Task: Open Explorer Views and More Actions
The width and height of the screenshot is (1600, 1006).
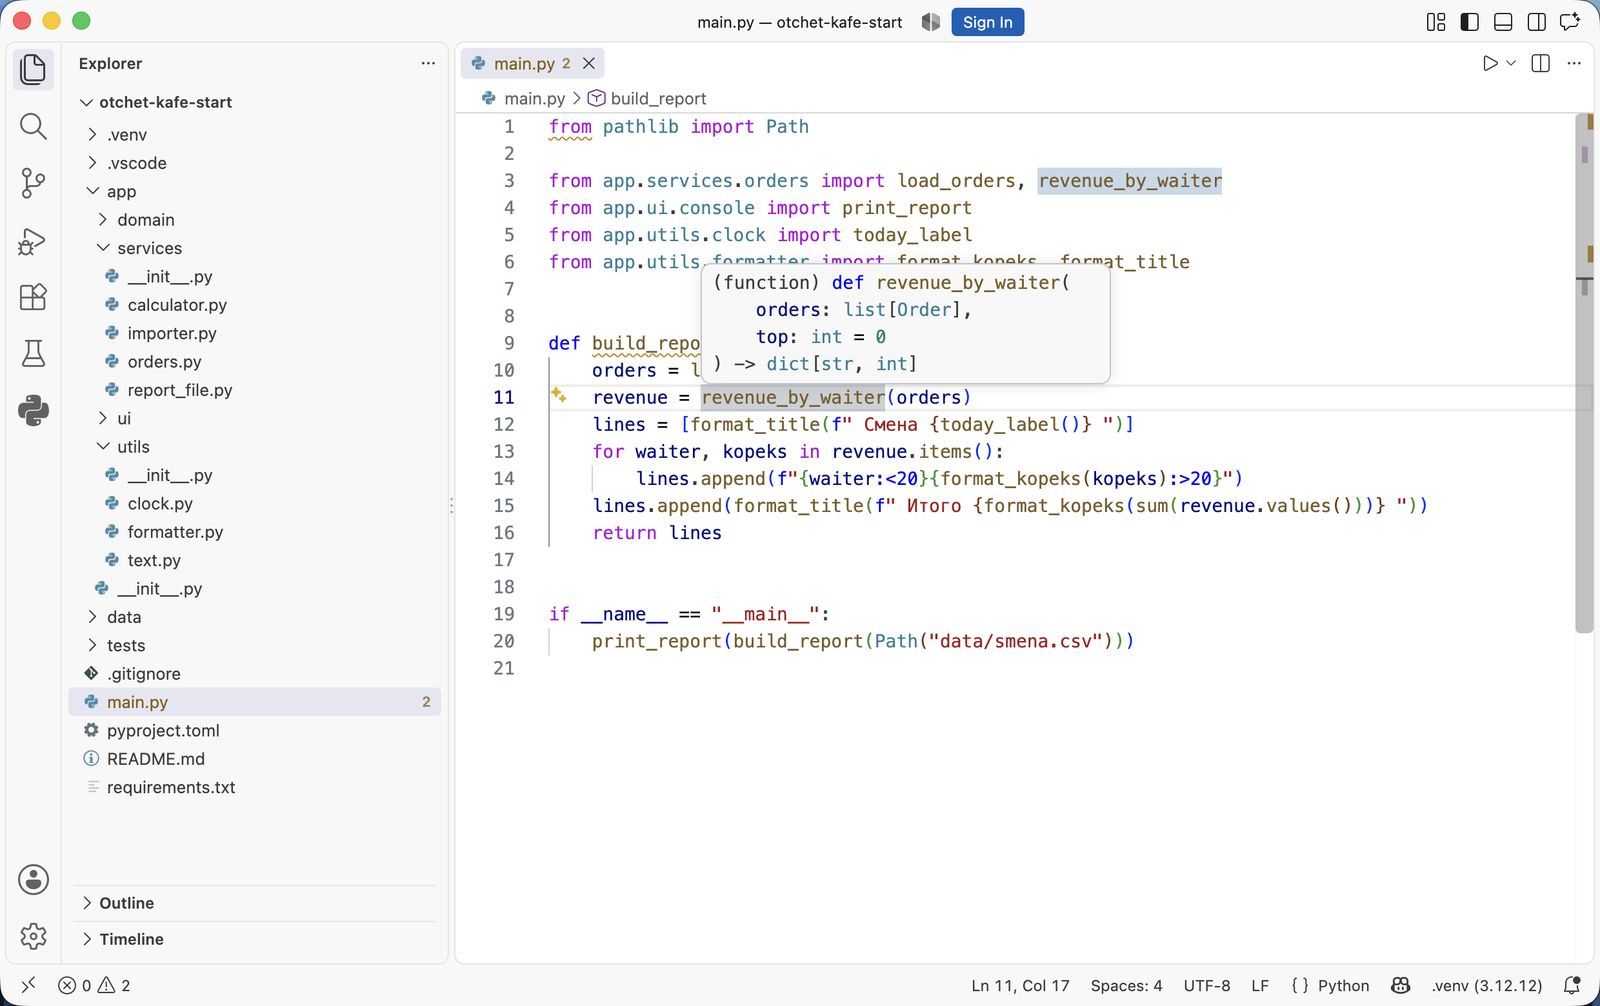Action: (x=428, y=63)
